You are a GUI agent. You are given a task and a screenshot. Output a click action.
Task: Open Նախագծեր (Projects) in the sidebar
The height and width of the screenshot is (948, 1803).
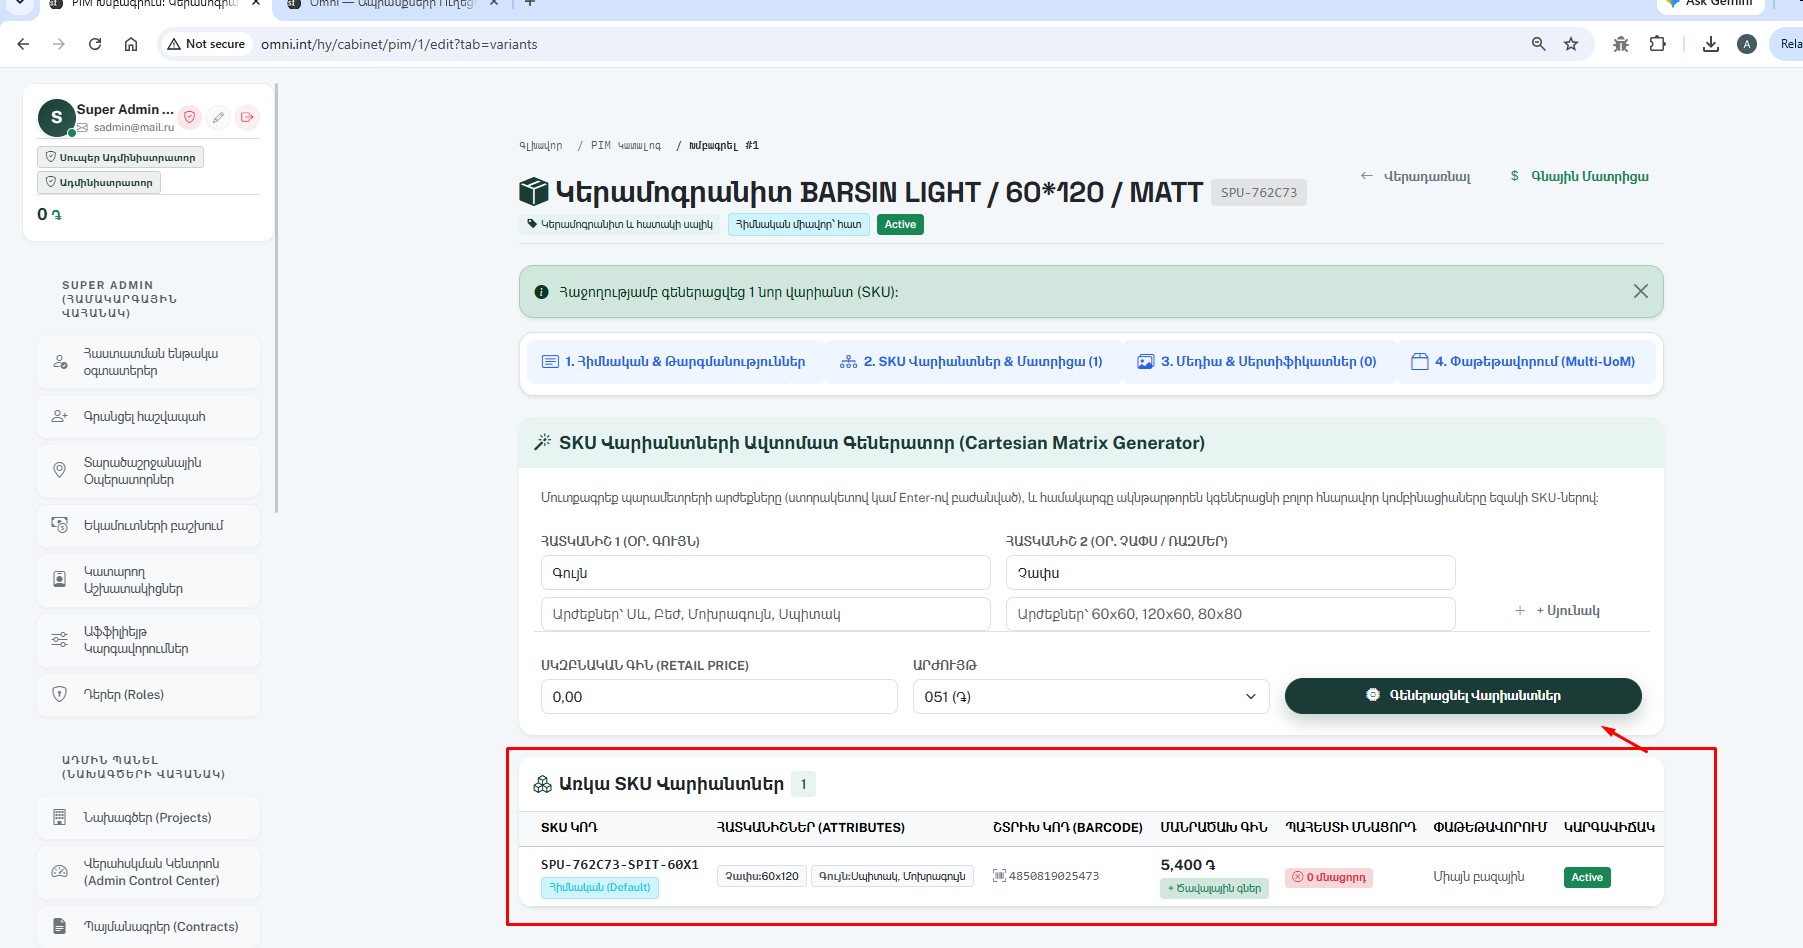(148, 818)
